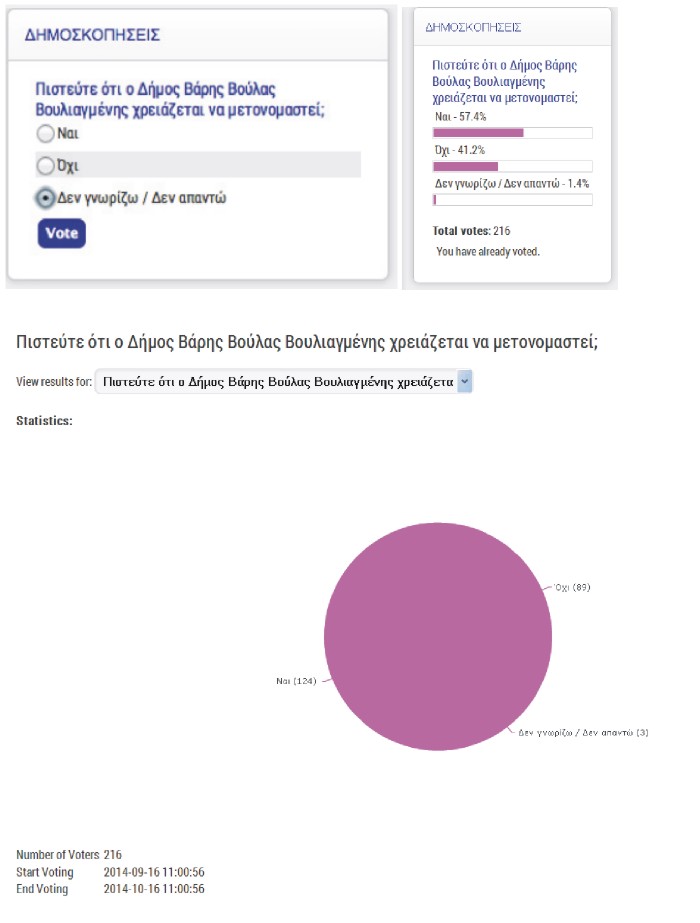
Task: Click the Δεν γνωρίζω / Δεν απαντώ (3) pie label
Action: click(x=583, y=733)
